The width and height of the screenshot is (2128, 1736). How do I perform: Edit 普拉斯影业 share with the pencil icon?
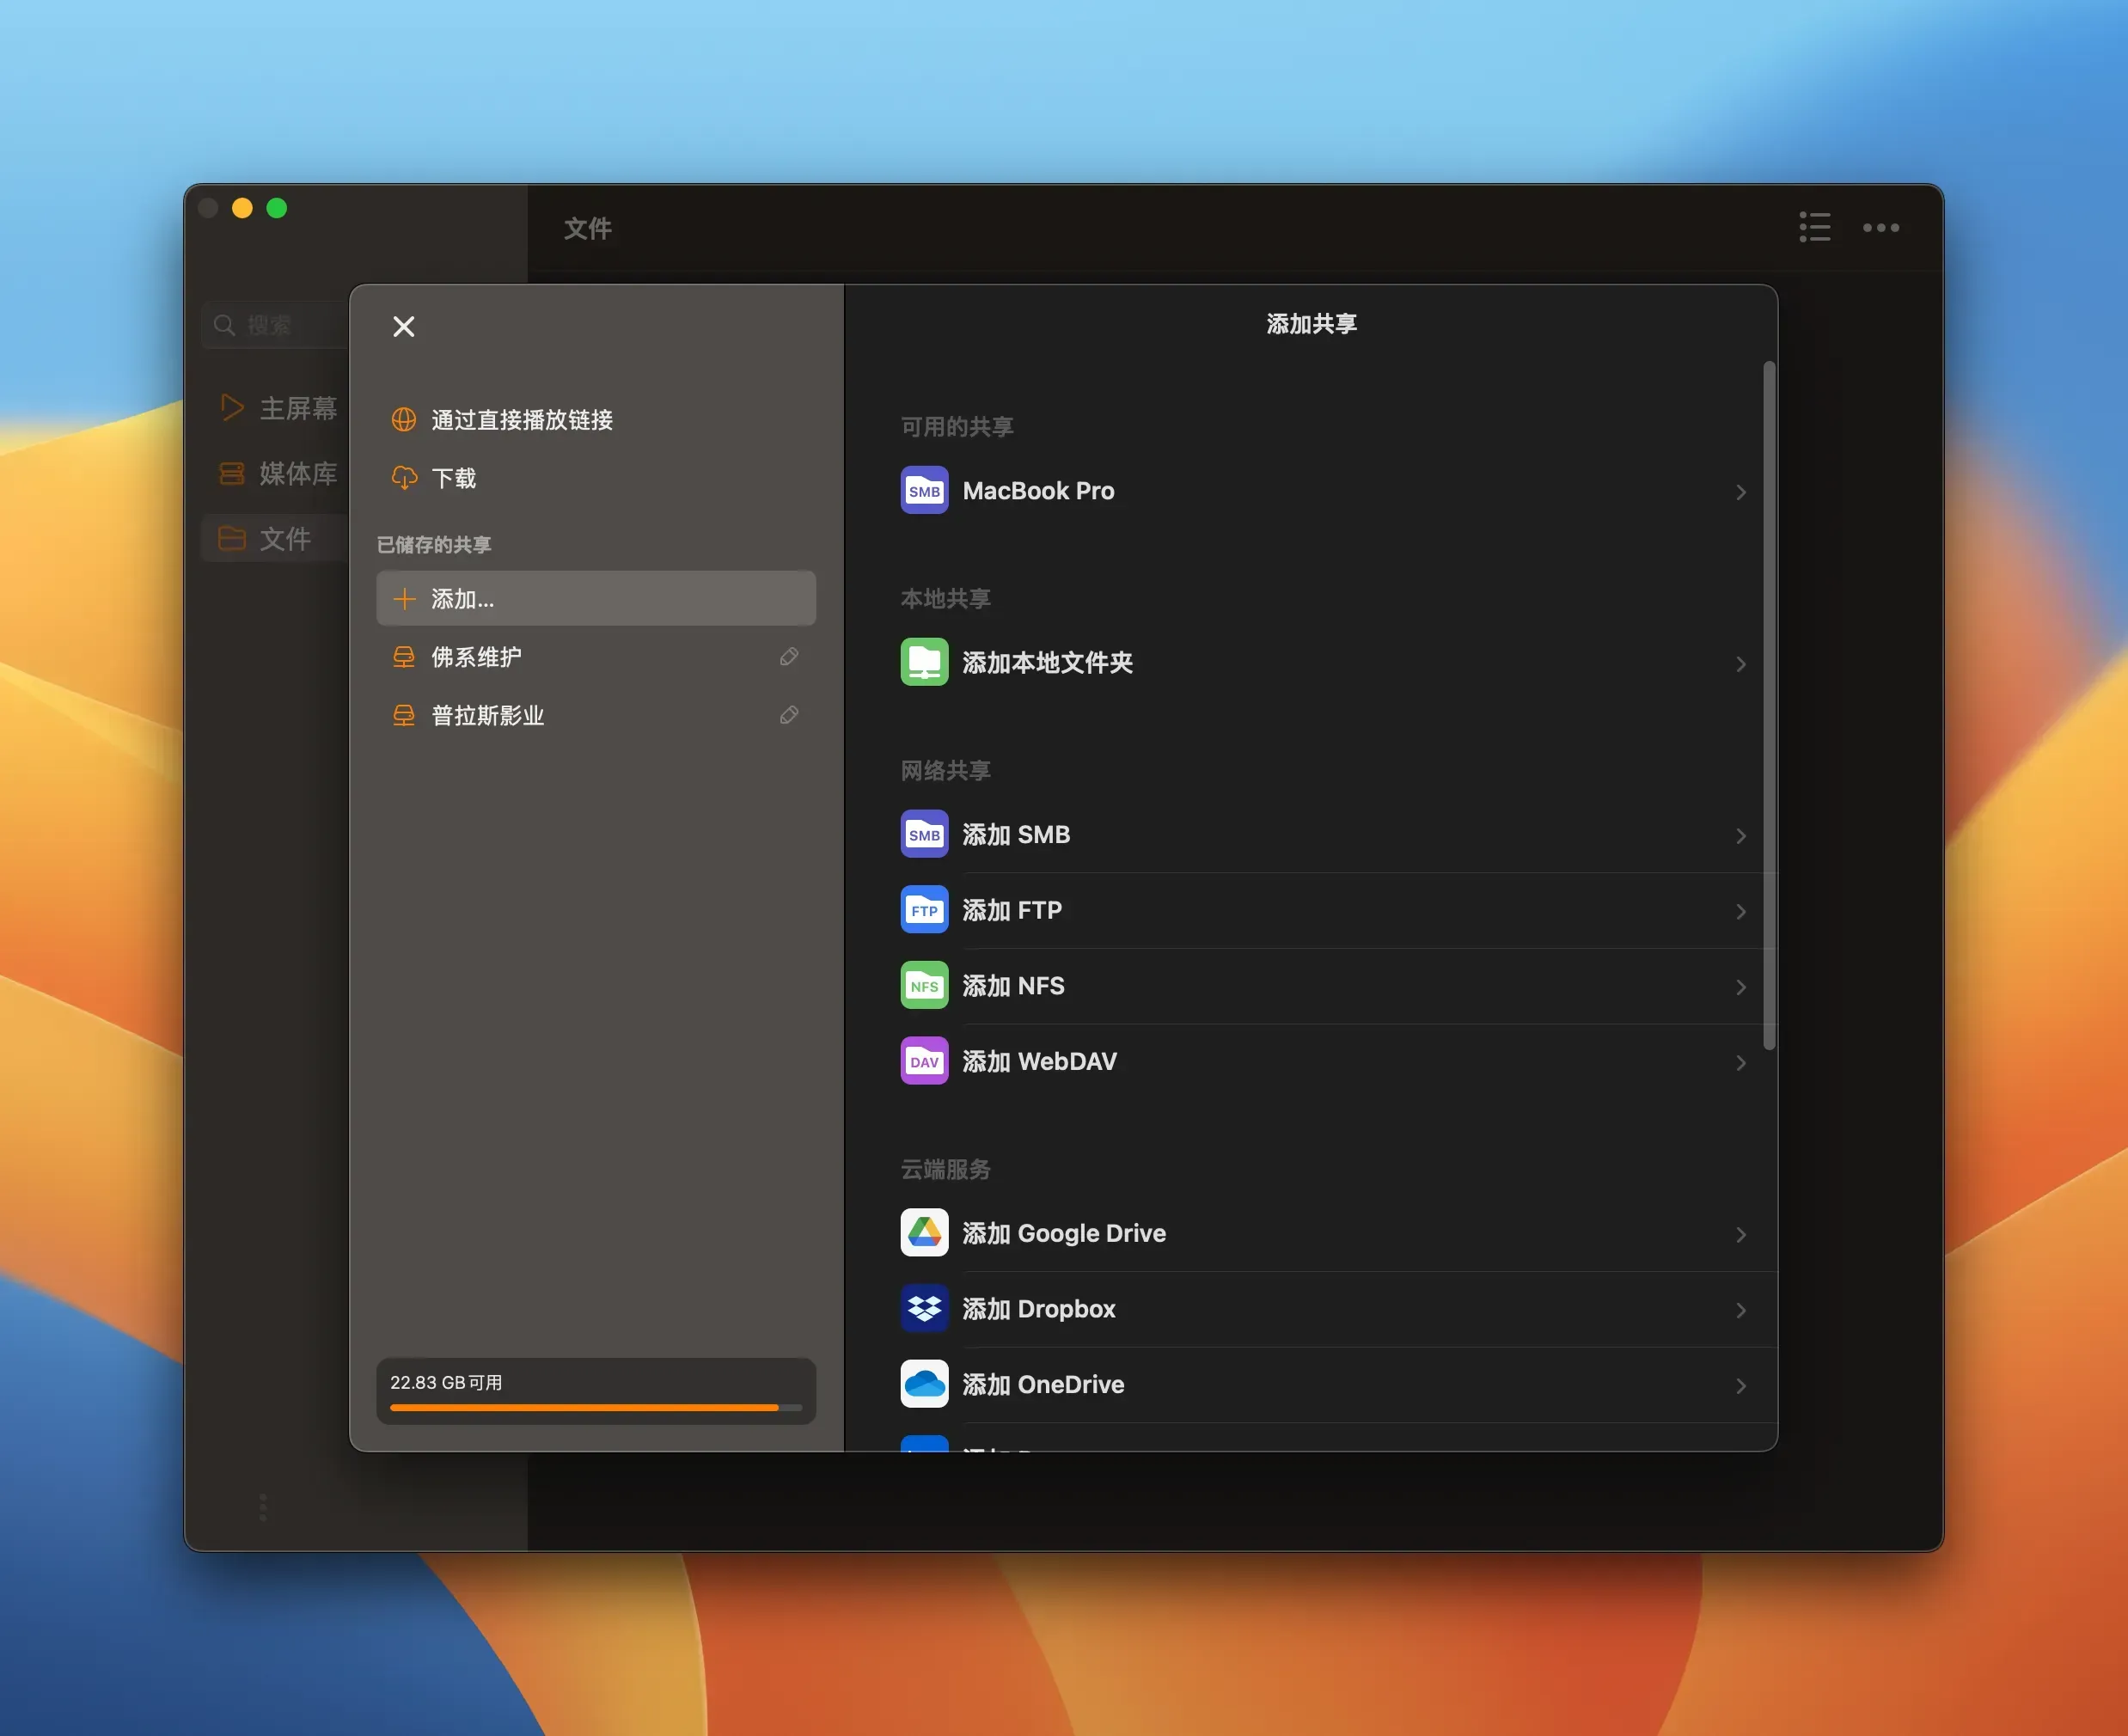[x=789, y=715]
